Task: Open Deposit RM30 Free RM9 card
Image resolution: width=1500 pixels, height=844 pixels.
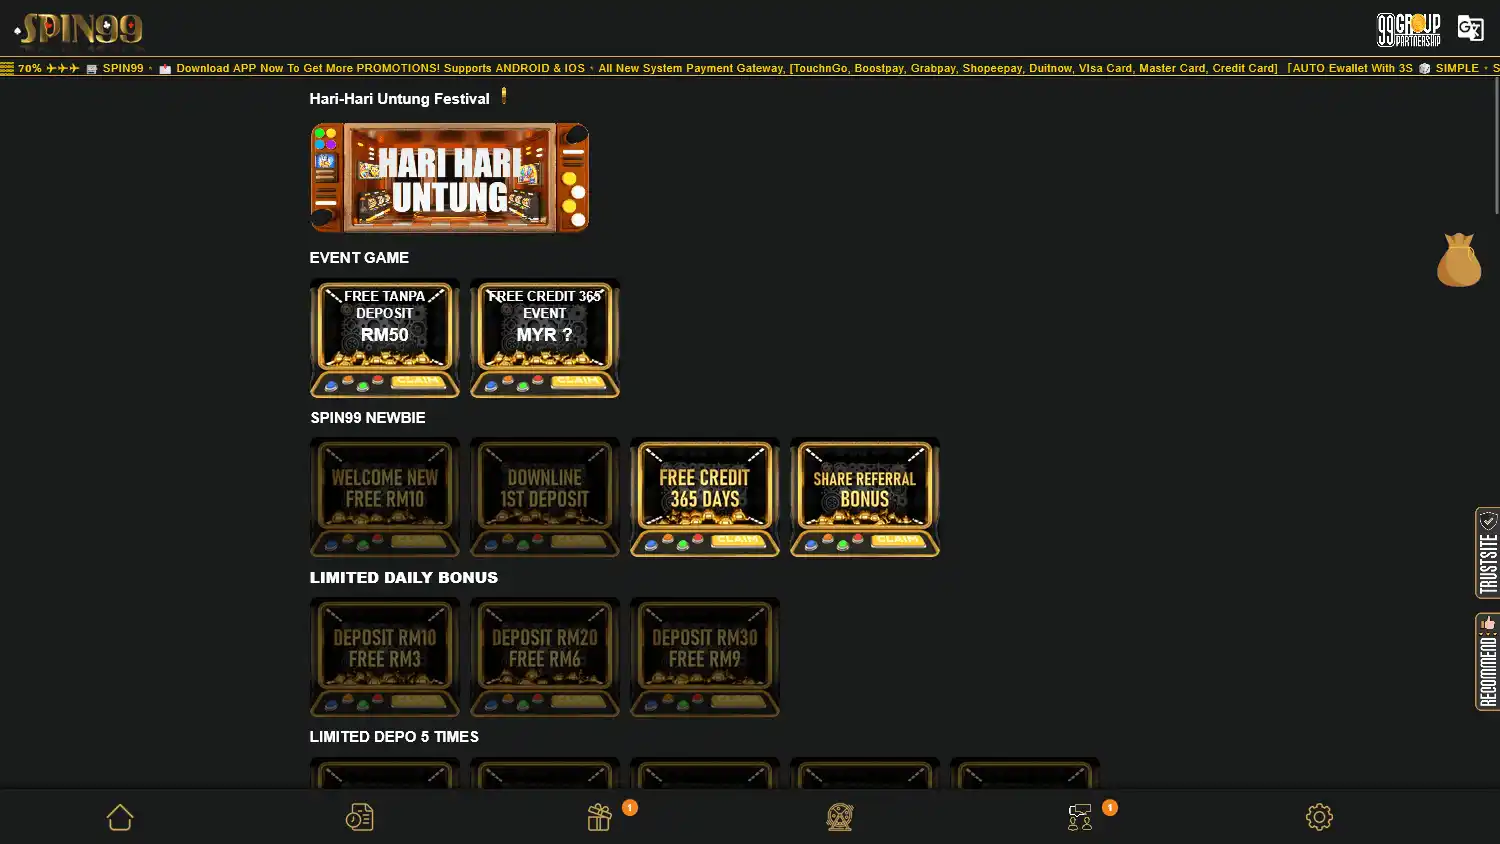Action: click(705, 657)
